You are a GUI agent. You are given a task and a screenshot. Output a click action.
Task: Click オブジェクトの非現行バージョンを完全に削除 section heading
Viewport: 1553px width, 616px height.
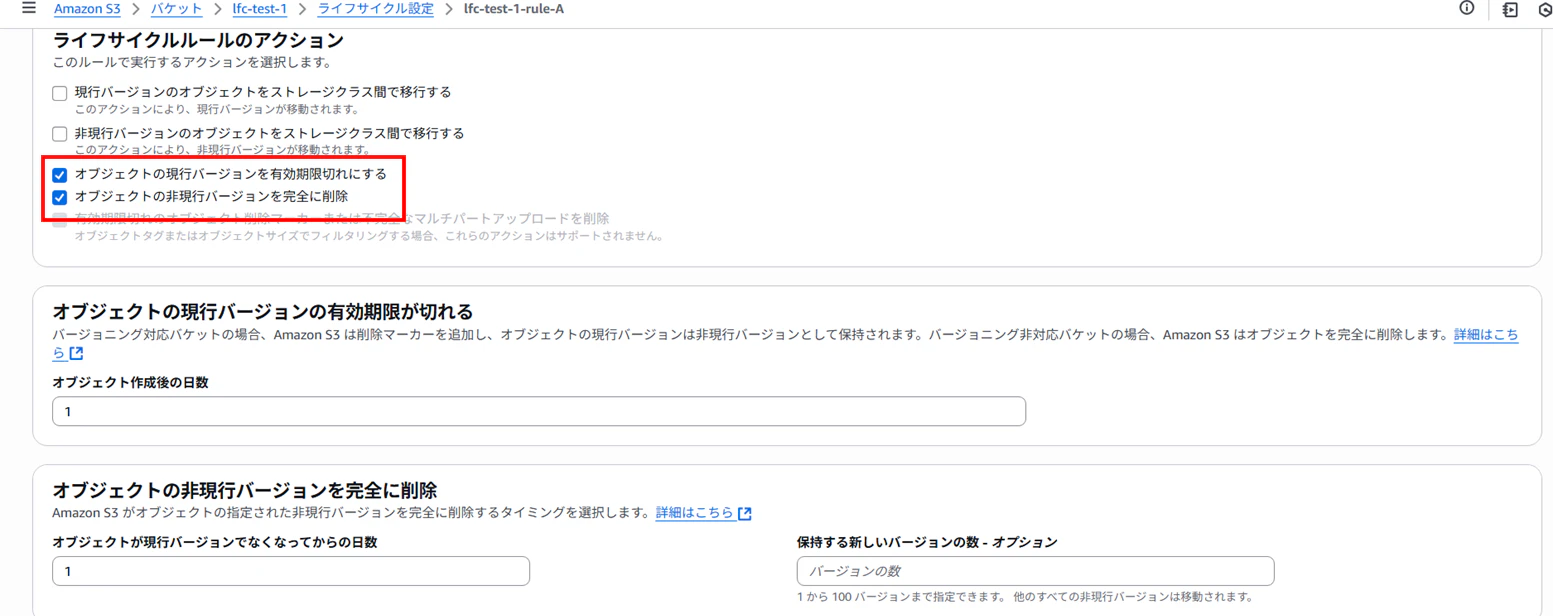(x=245, y=490)
